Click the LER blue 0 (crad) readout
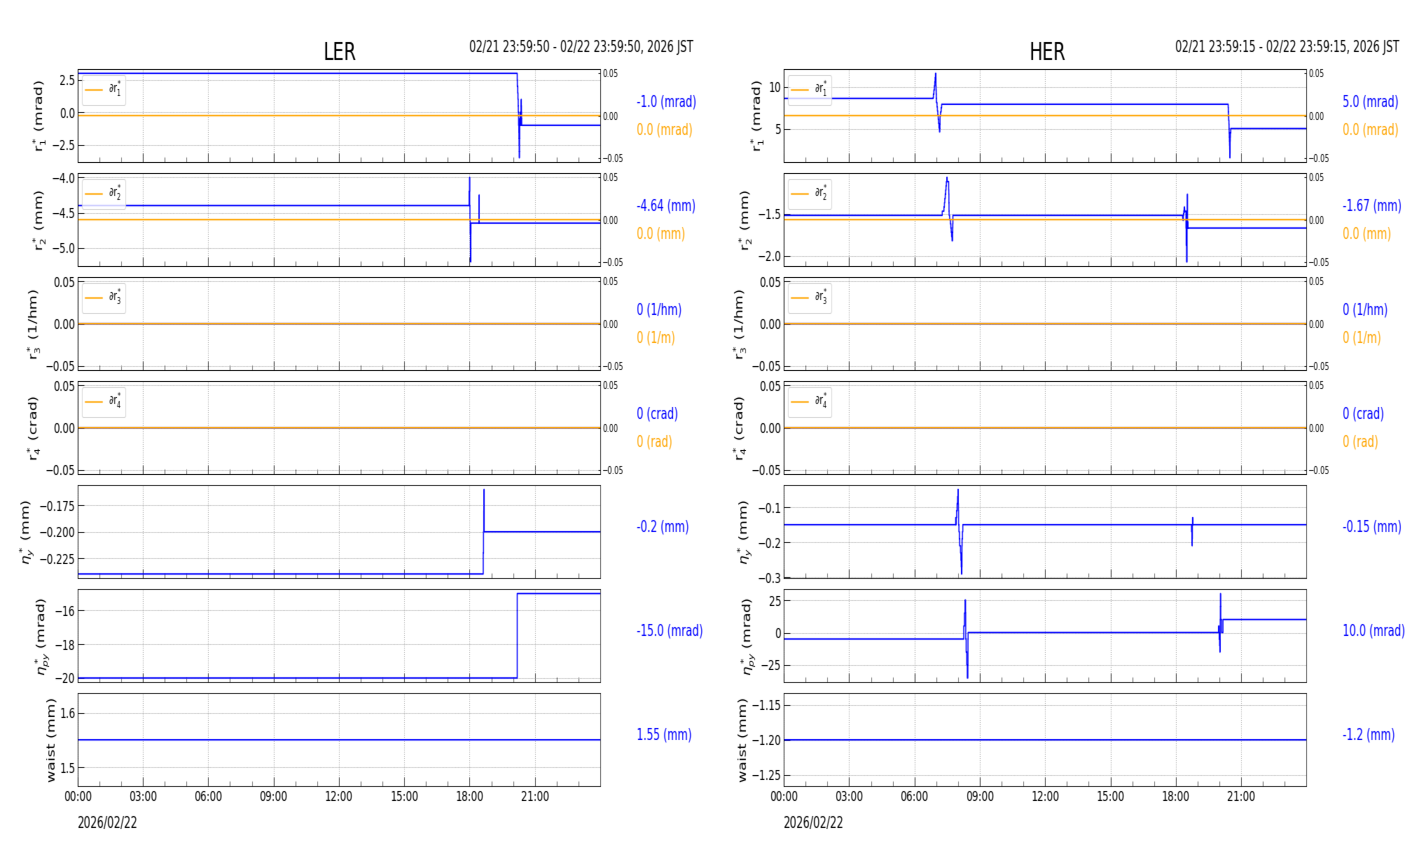The width and height of the screenshot is (1412, 864). [657, 414]
